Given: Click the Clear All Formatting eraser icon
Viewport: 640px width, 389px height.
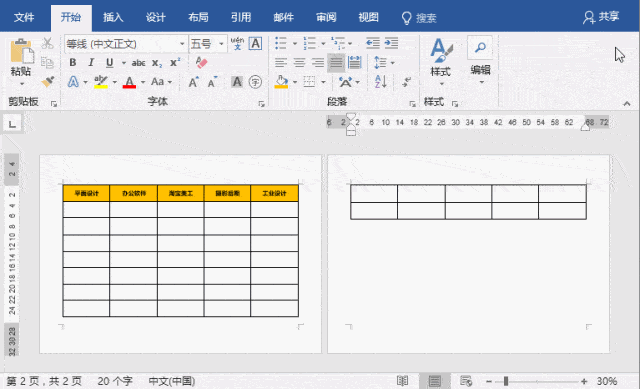Looking at the screenshot, I should [201, 62].
